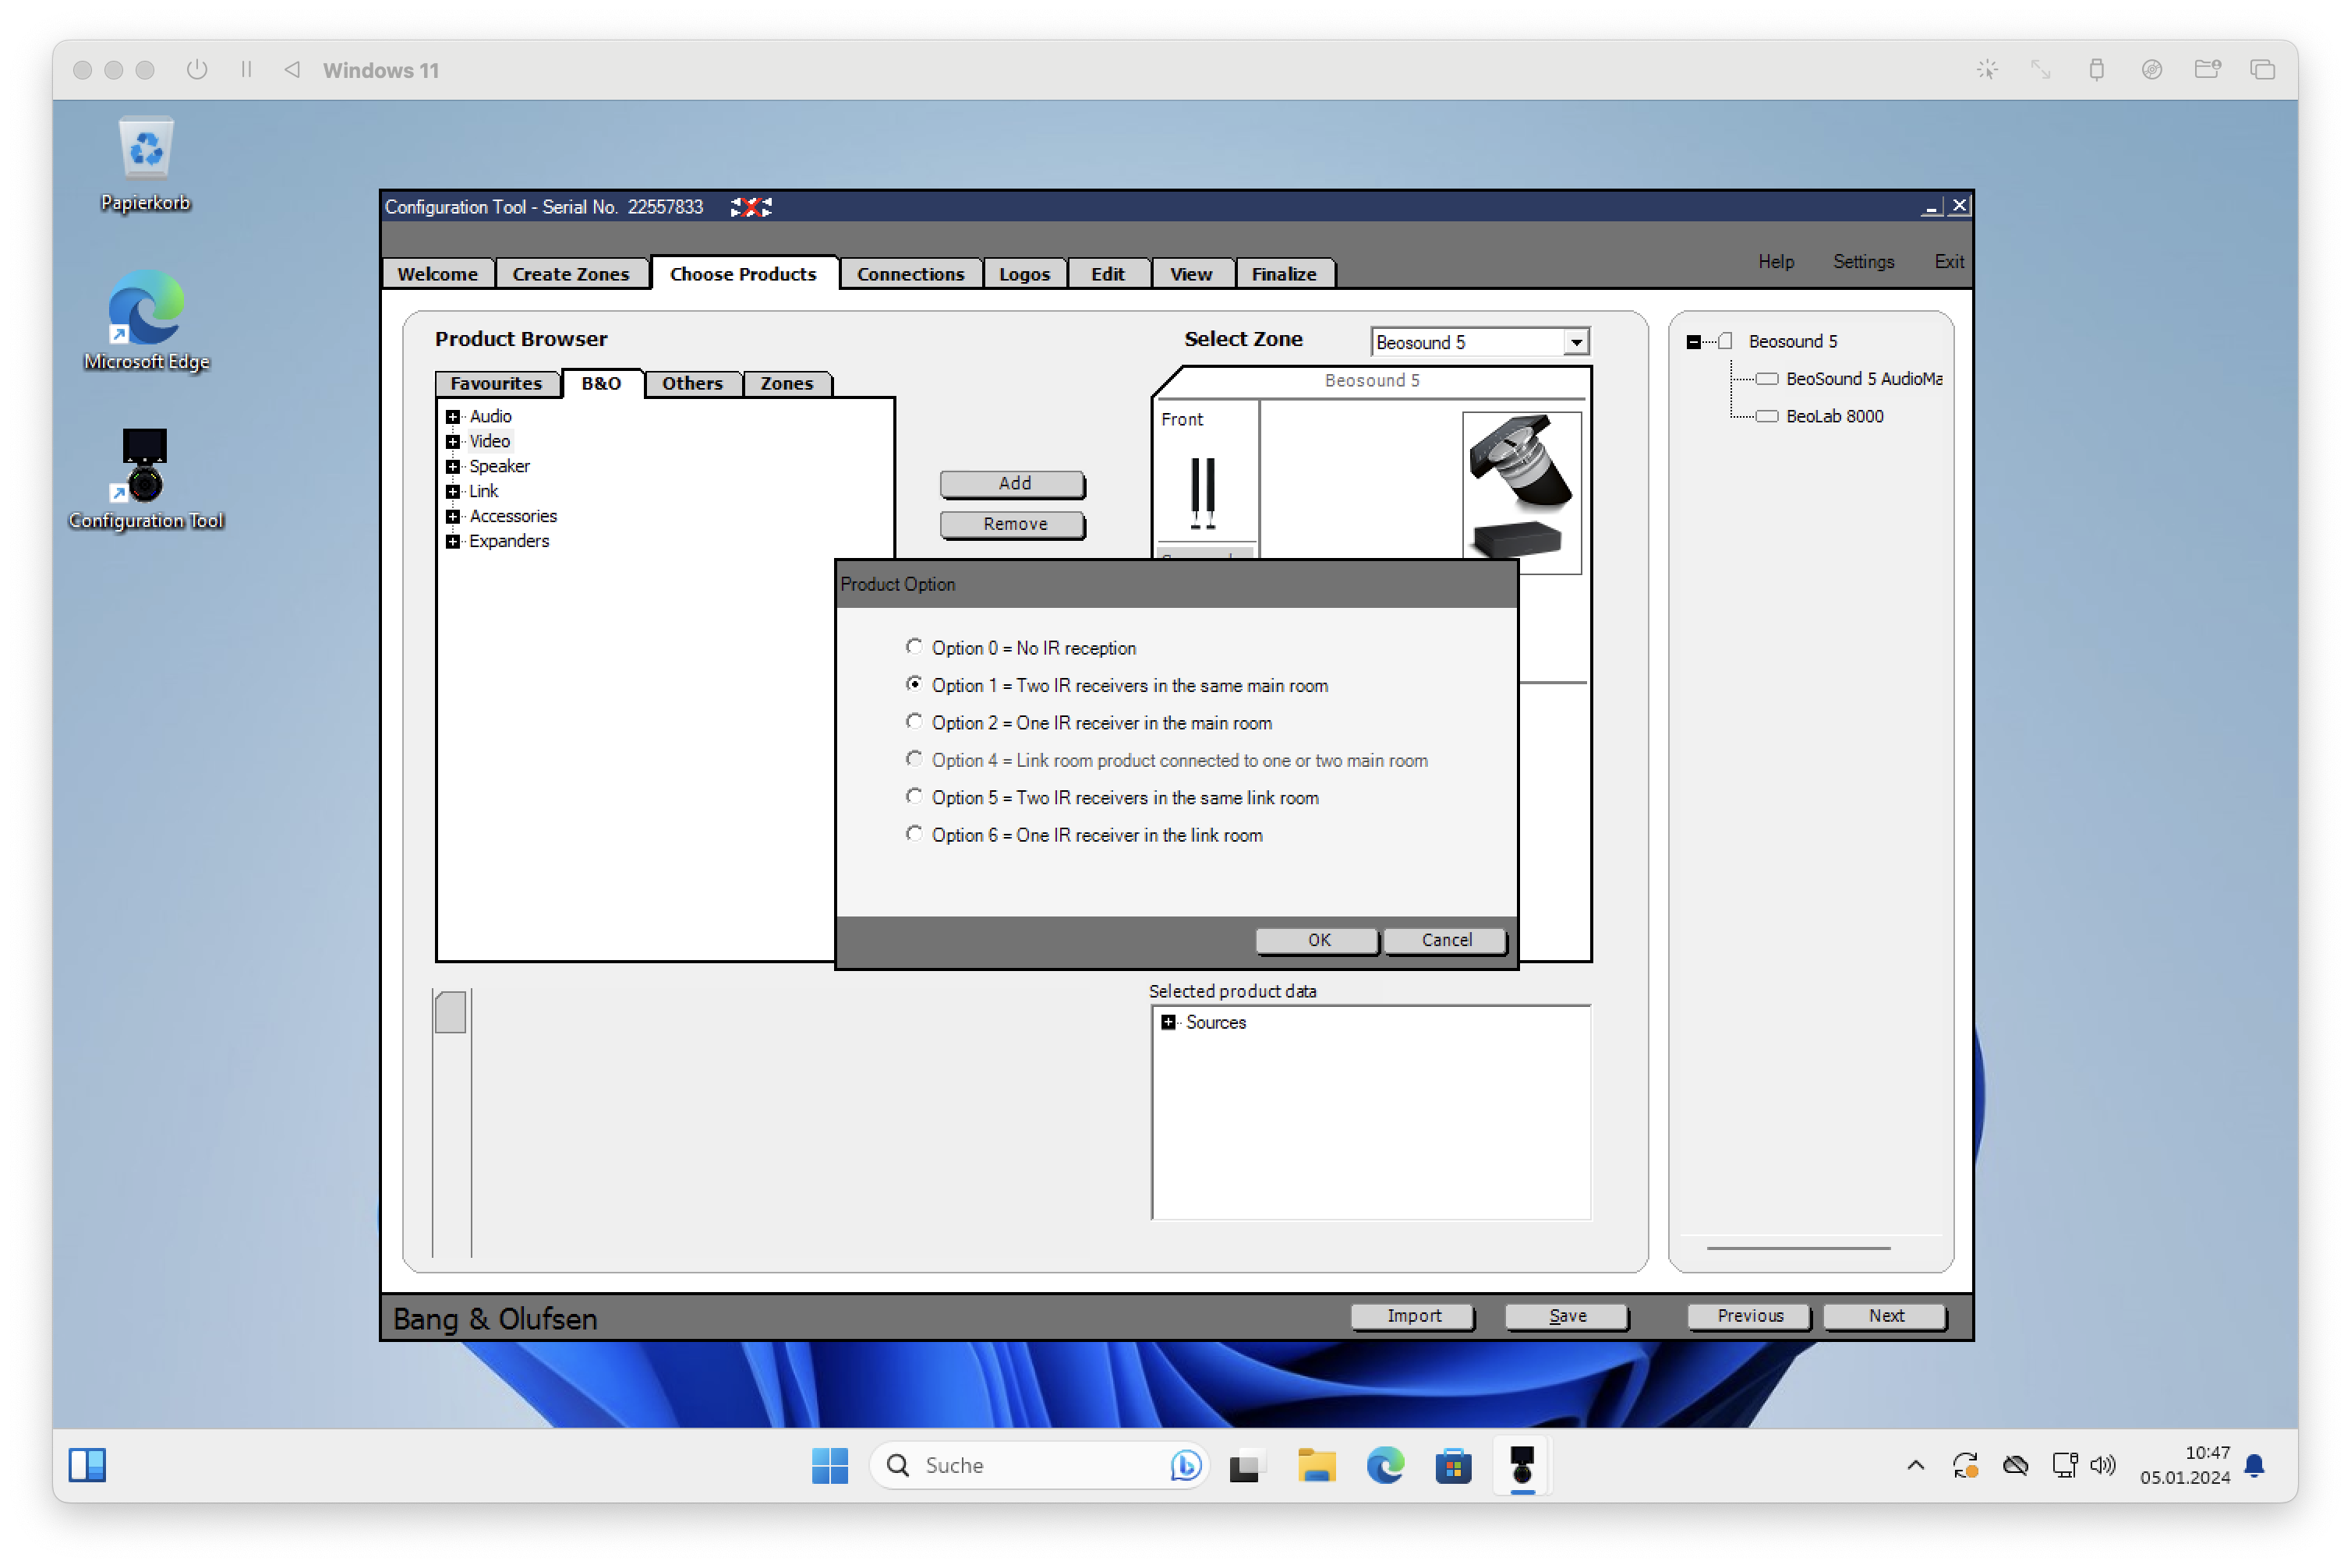Click the network display tray icon

pyautogui.click(x=2065, y=1465)
